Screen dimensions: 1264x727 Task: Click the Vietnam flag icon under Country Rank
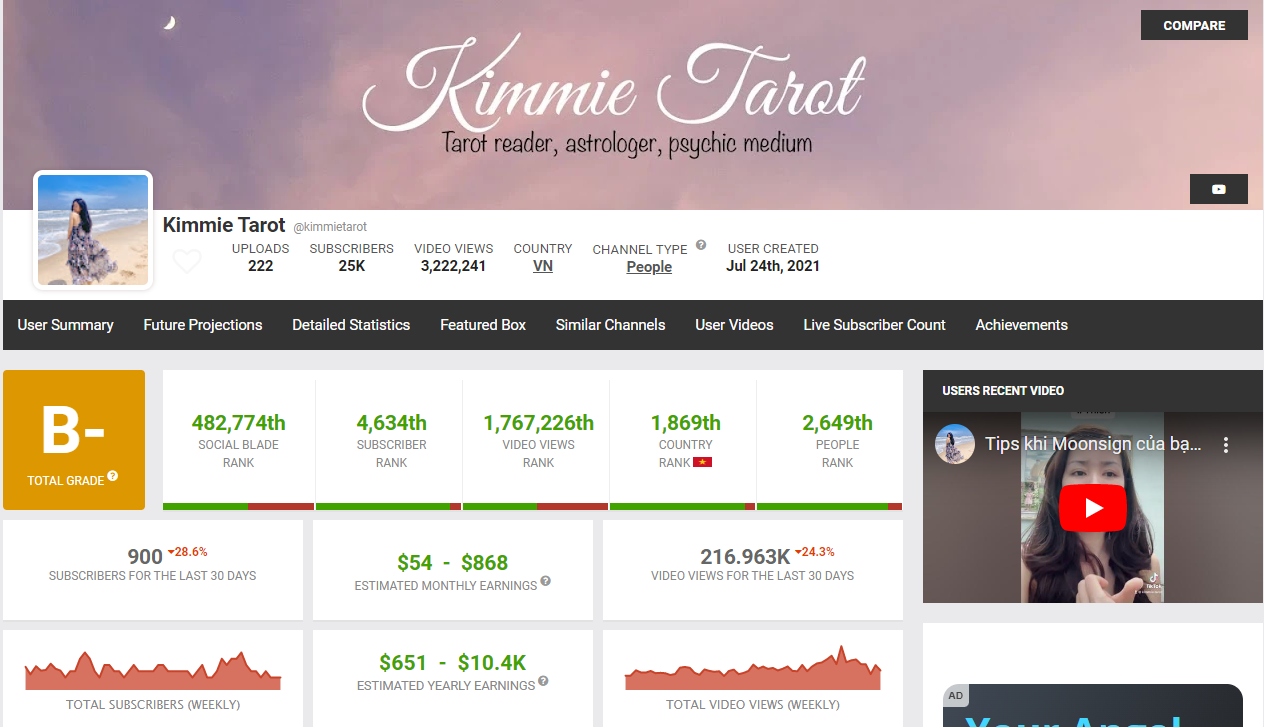tap(702, 462)
